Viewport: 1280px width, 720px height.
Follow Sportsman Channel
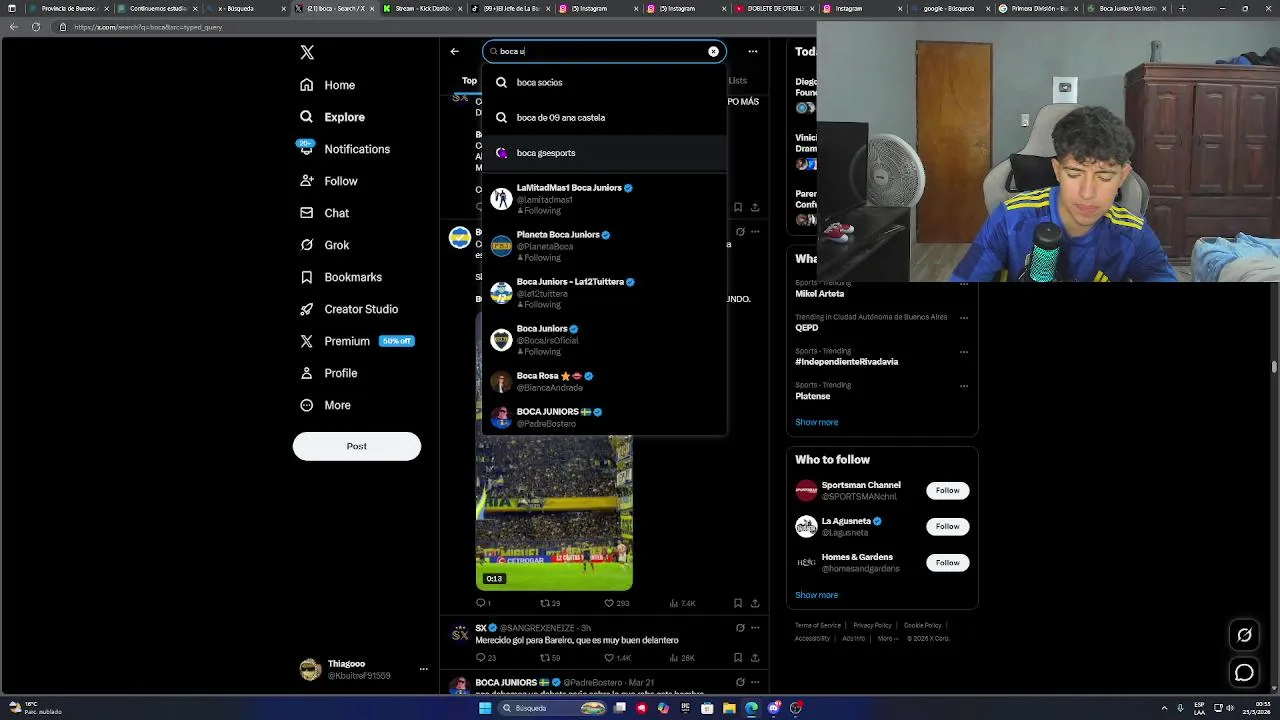(947, 490)
